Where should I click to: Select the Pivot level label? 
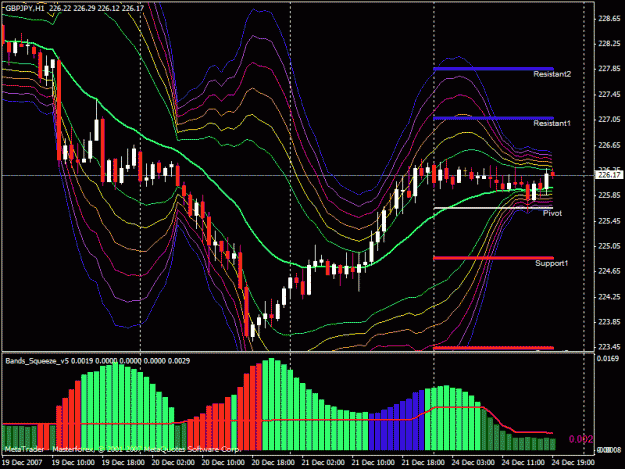[x=552, y=214]
